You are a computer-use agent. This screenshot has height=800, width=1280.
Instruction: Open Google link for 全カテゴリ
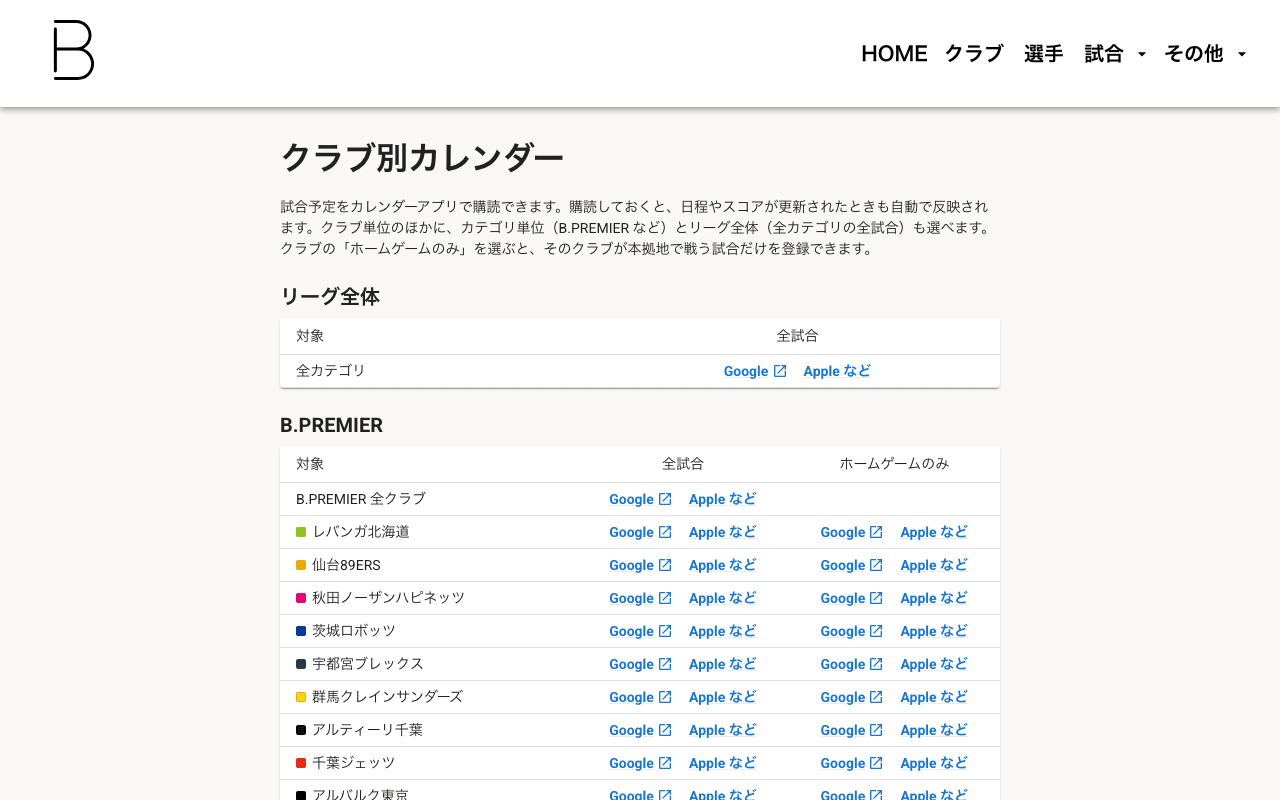pyautogui.click(x=755, y=371)
